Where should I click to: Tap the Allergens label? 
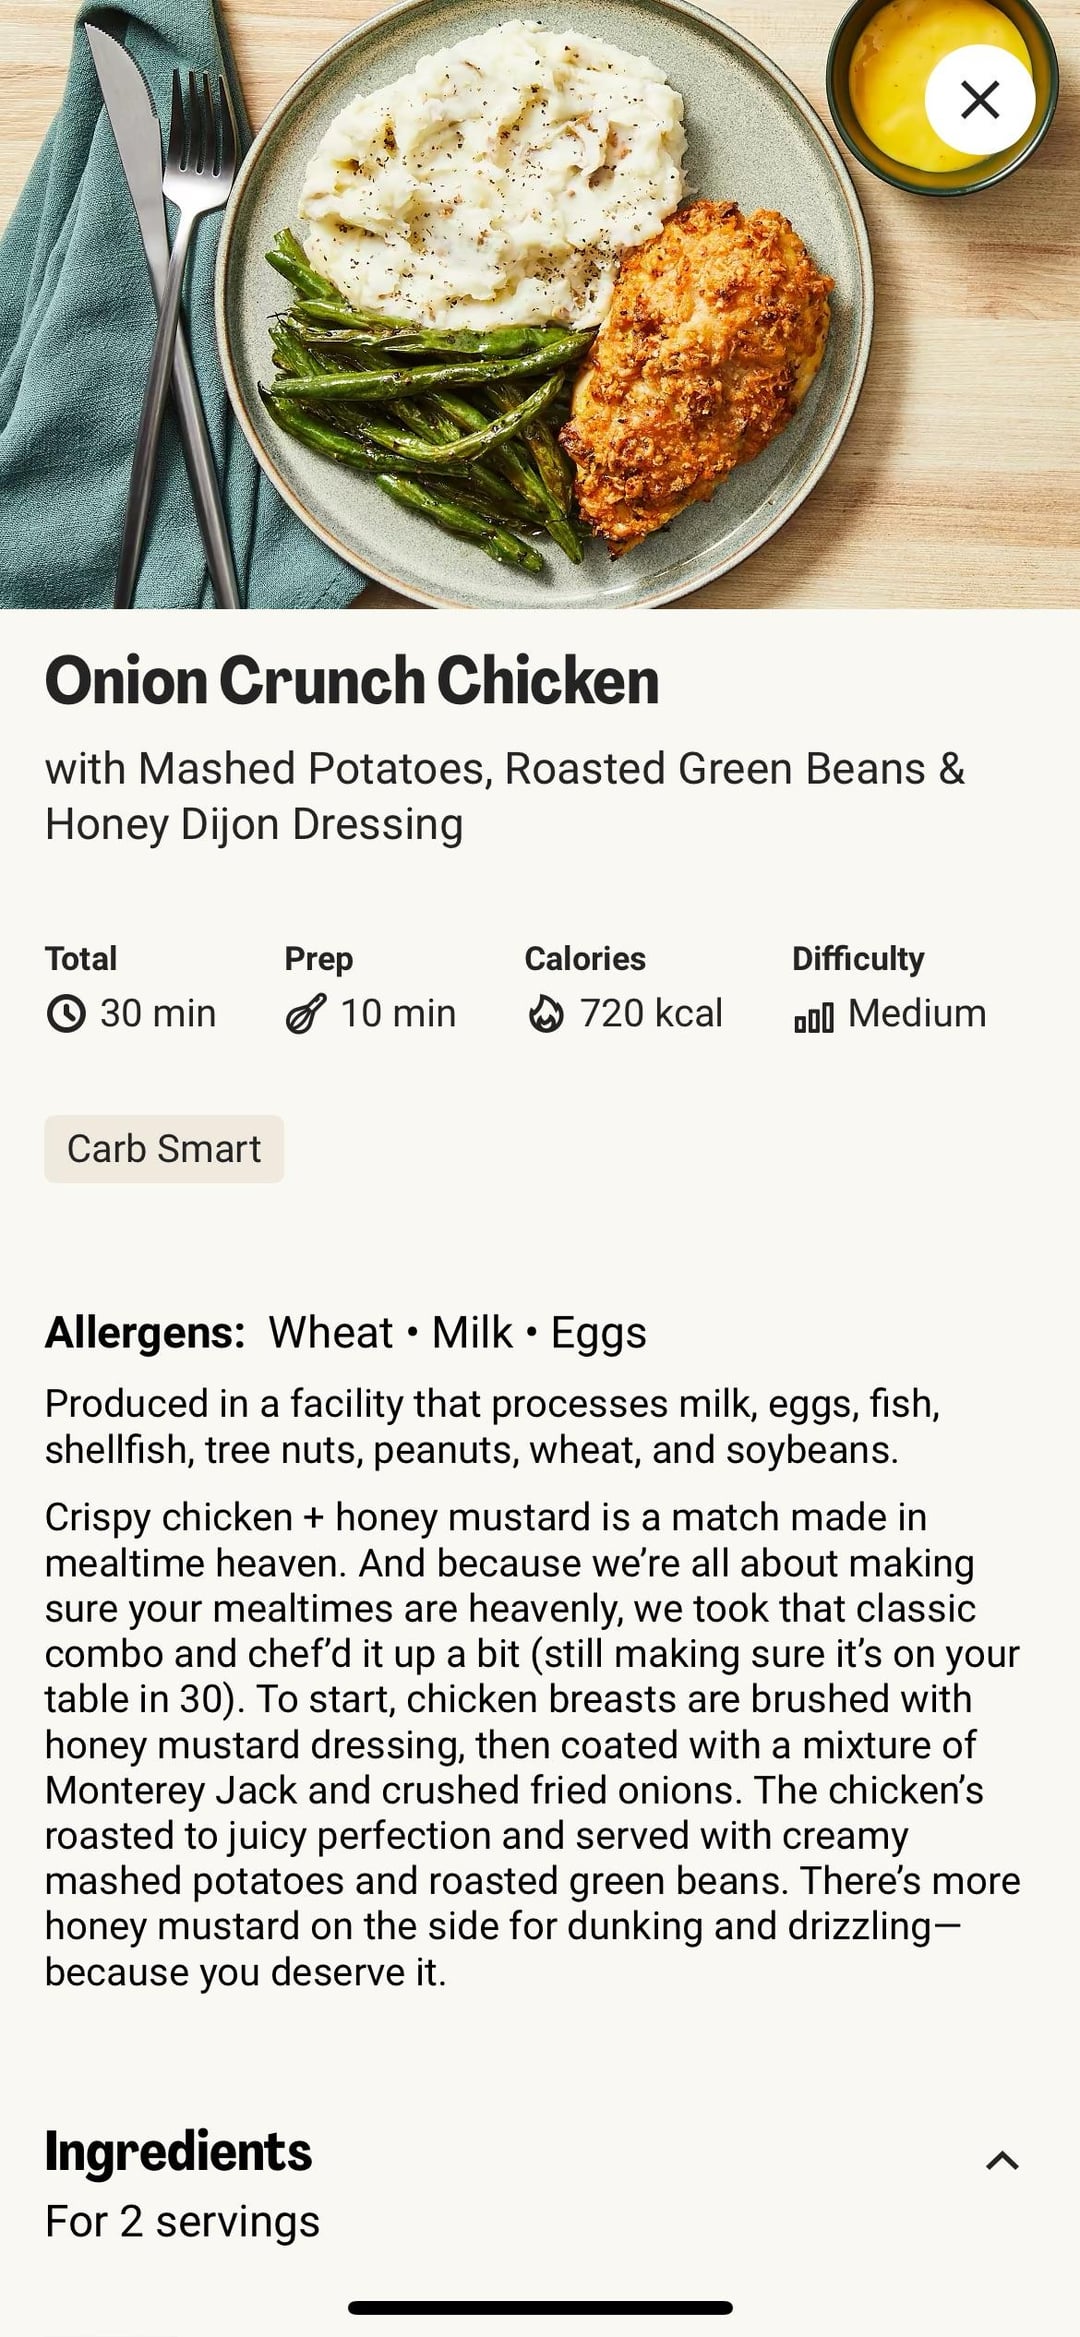145,1333
